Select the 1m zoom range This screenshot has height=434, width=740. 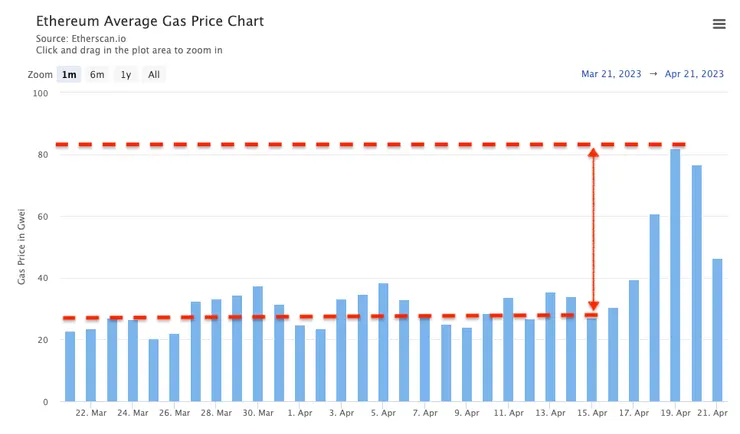(x=69, y=74)
